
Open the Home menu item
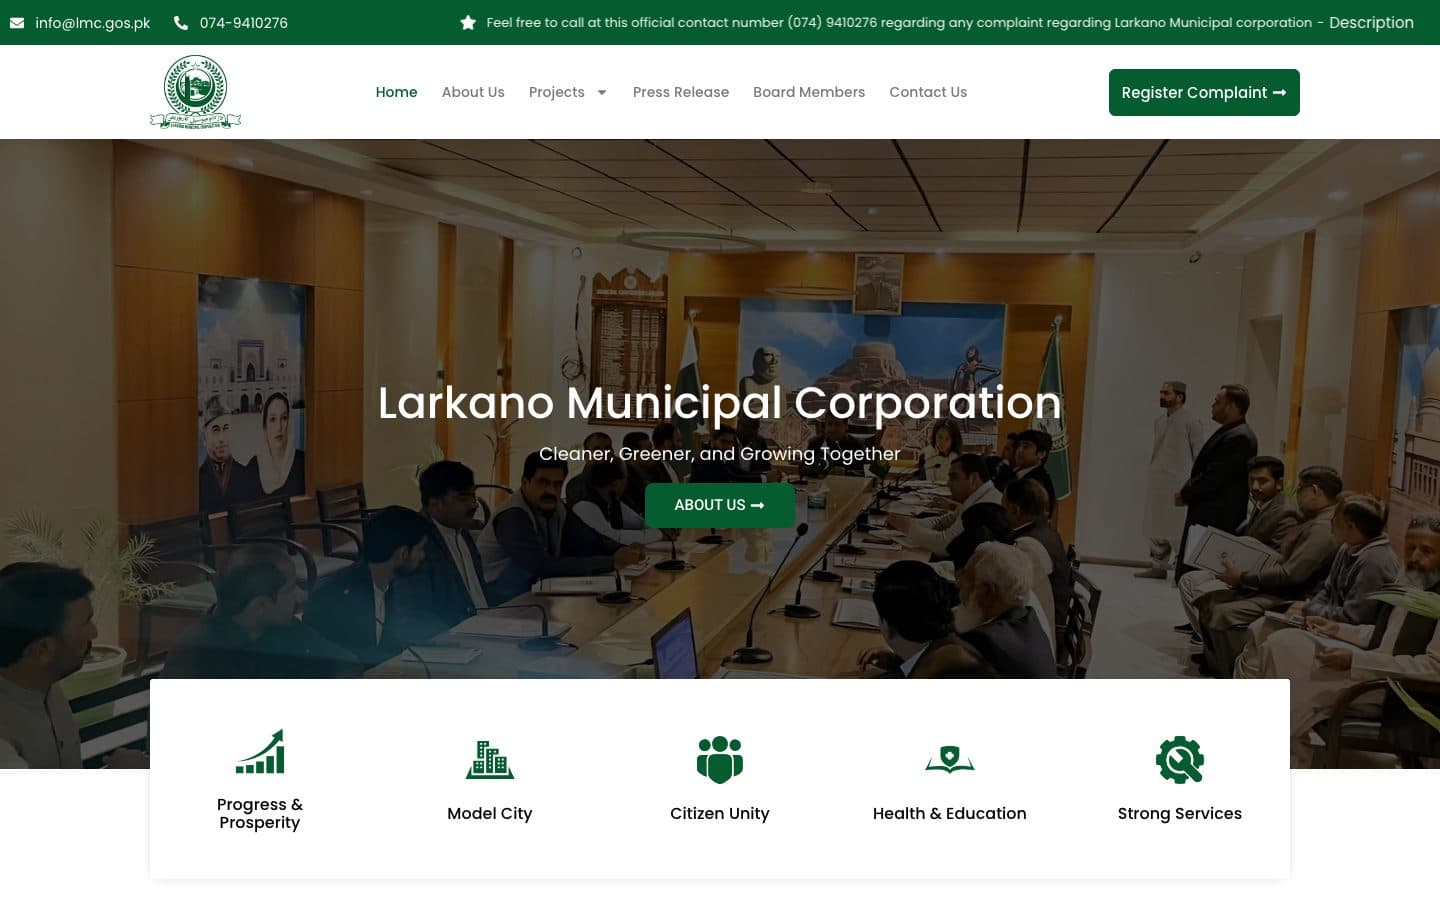397,92
